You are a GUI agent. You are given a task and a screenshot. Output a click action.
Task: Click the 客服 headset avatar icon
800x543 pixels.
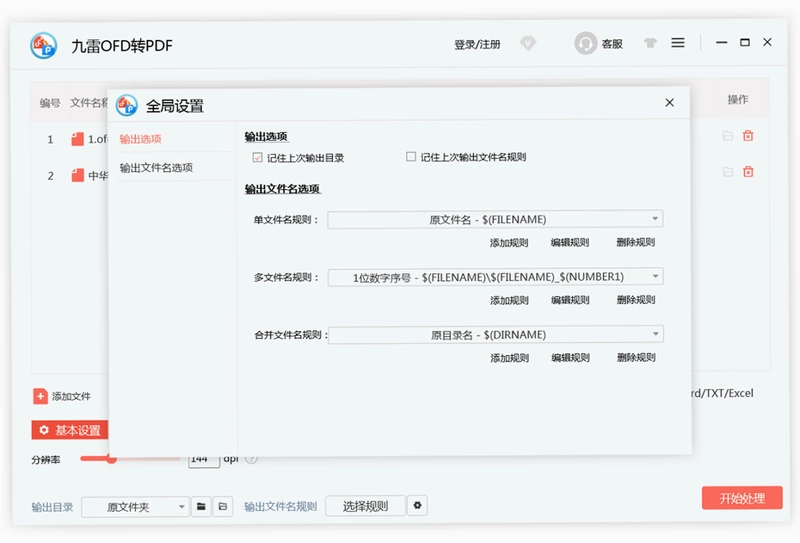[x=585, y=43]
